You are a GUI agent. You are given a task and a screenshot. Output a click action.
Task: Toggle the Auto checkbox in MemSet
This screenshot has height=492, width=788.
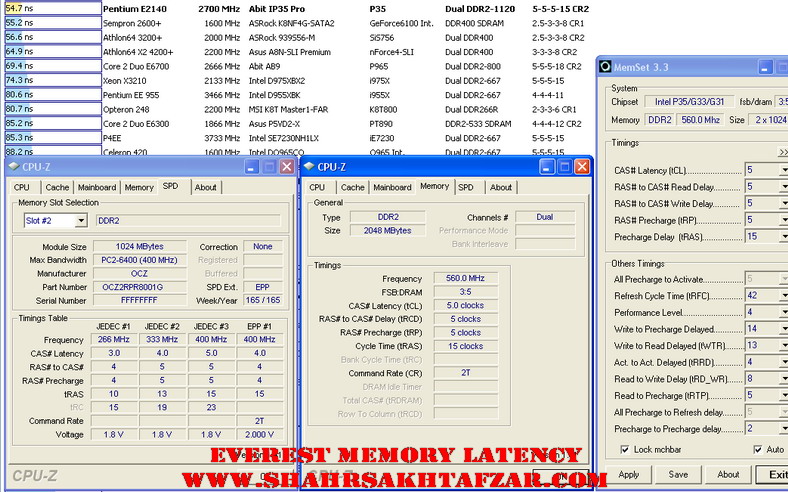[x=758, y=449]
